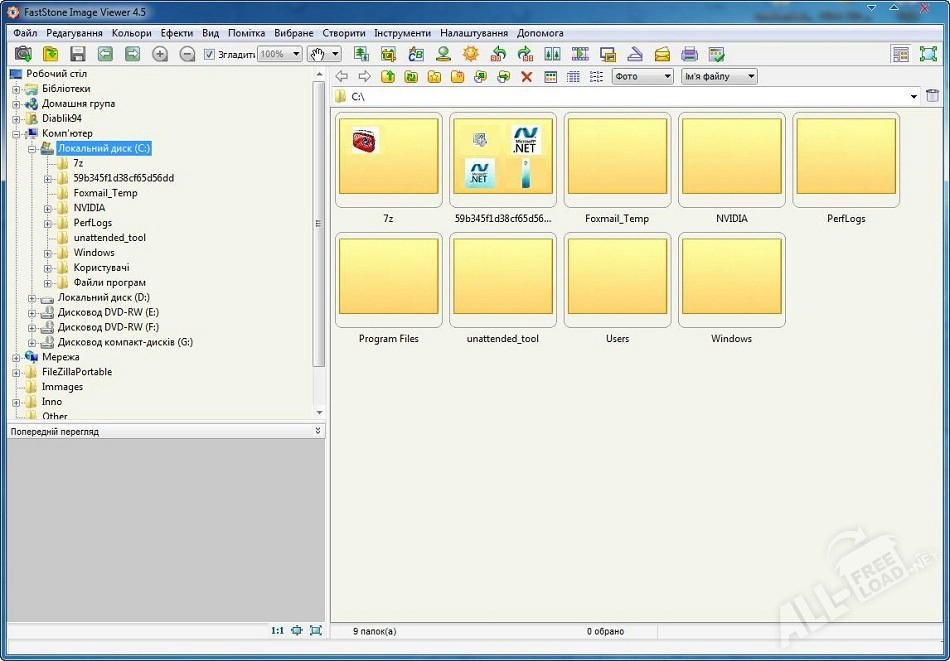This screenshot has height=661, width=950.
Task: Select the Користувачі folder in tree
Action: pos(101,268)
